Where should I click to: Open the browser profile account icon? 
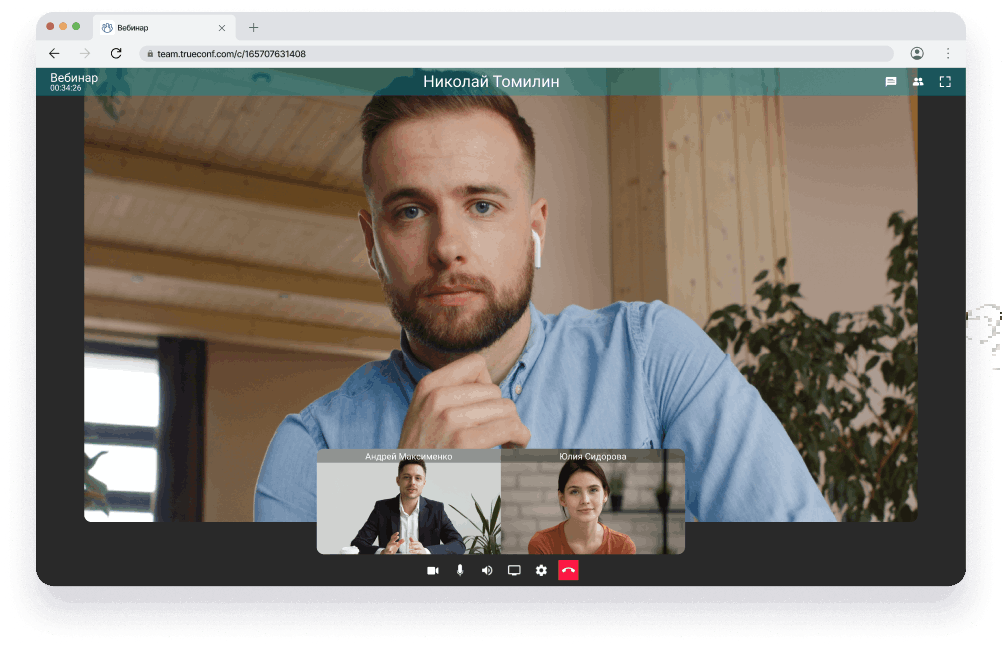pos(917,53)
